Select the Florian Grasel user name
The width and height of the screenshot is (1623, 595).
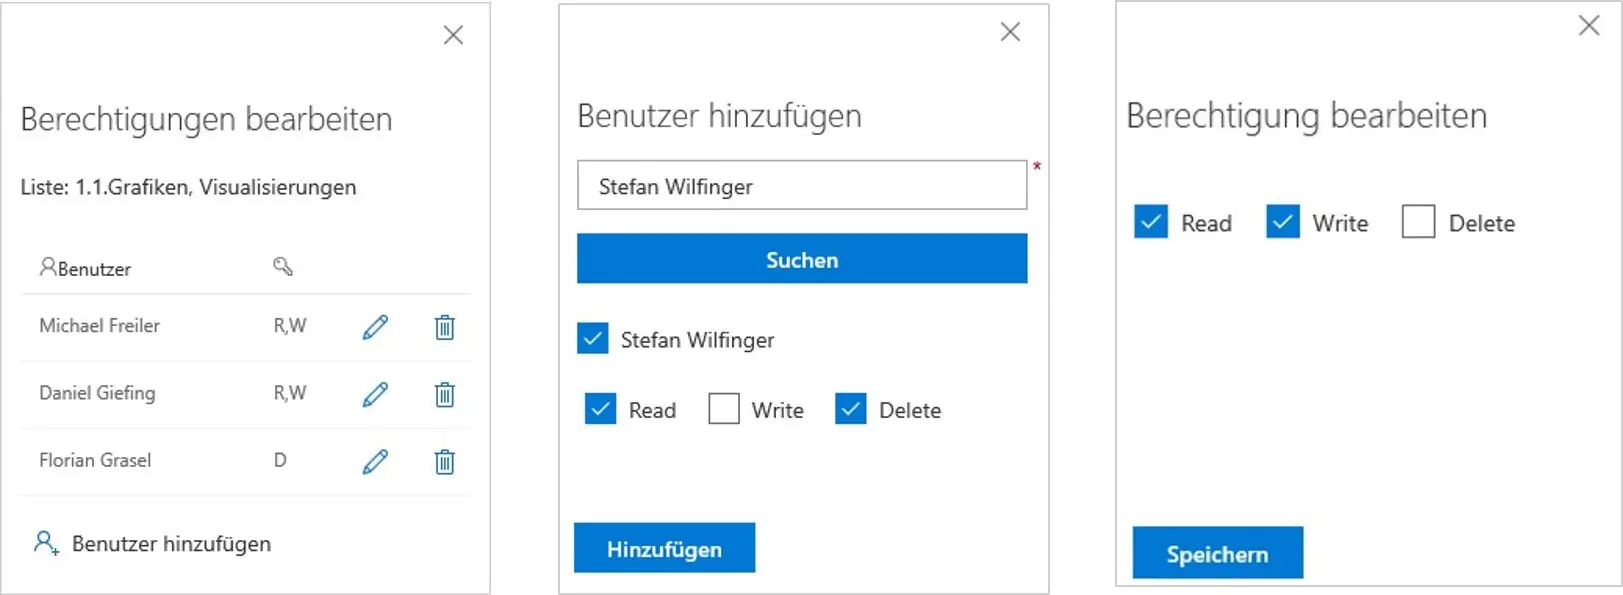[x=95, y=460]
